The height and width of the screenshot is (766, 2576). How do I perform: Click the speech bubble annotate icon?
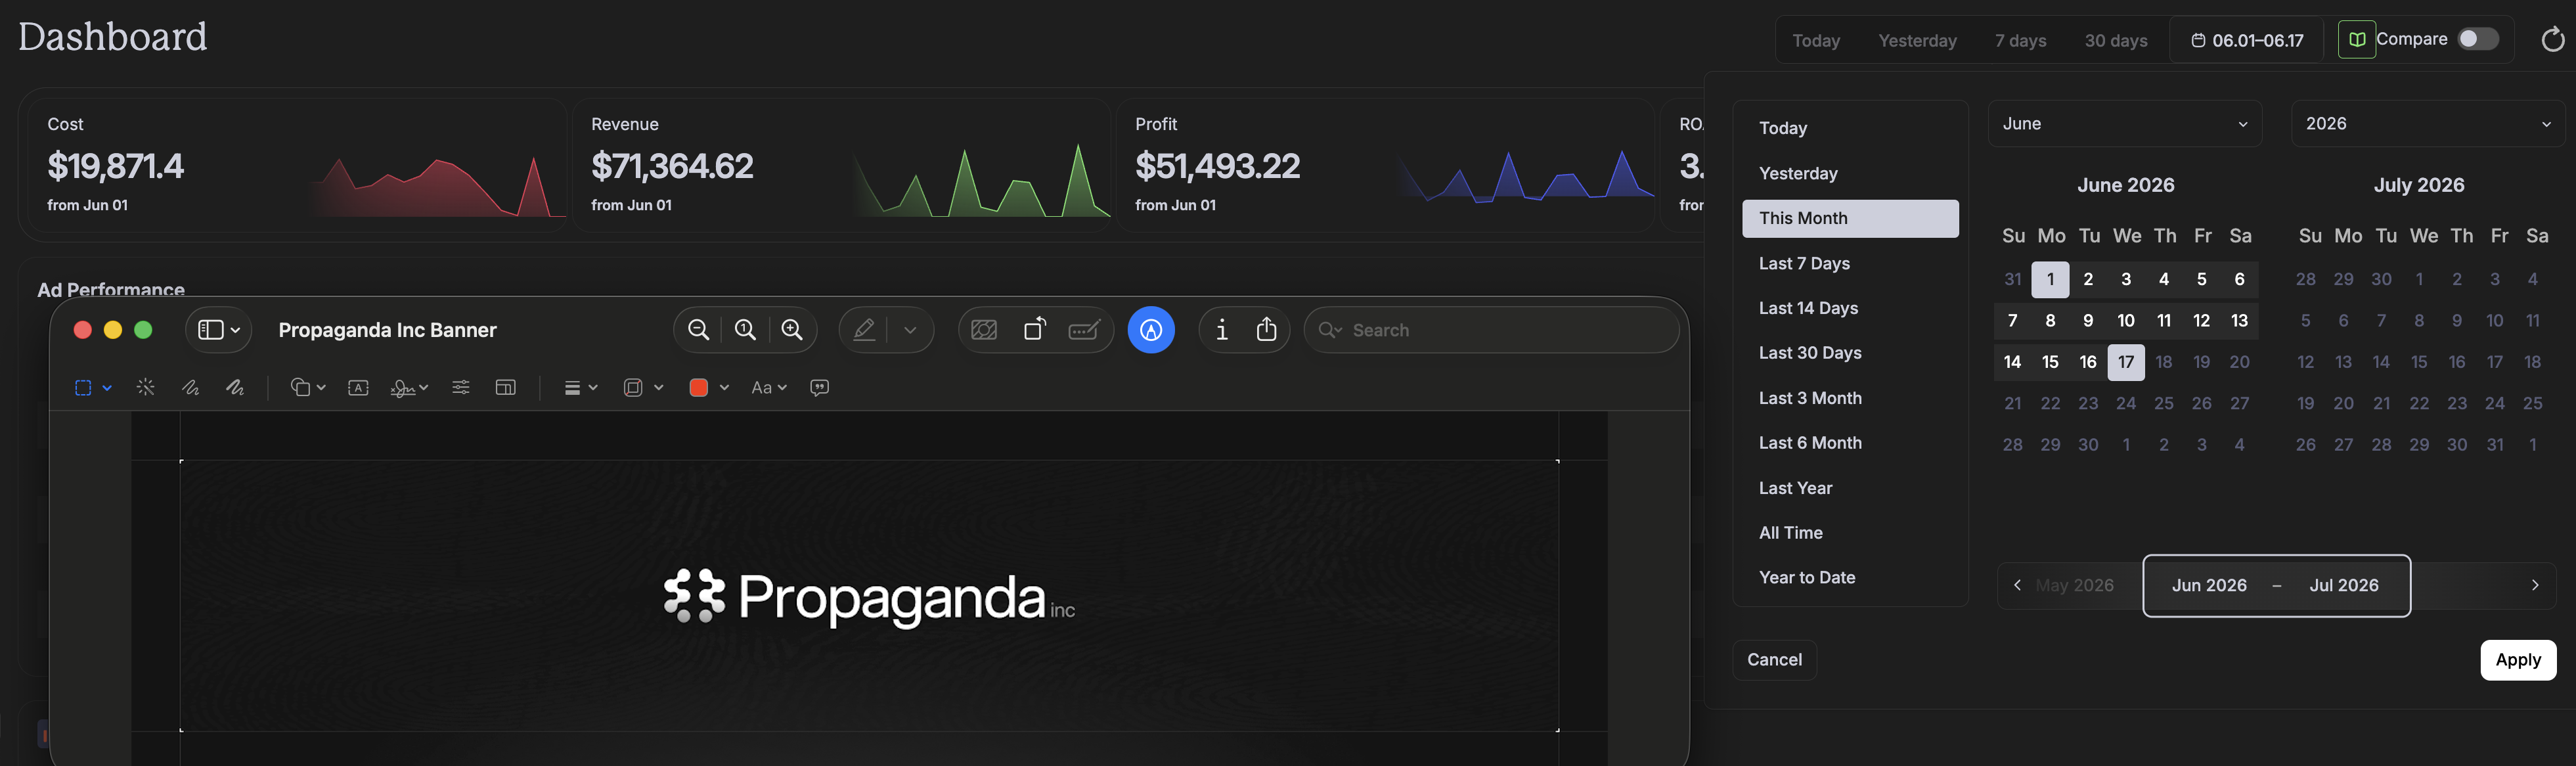(819, 388)
